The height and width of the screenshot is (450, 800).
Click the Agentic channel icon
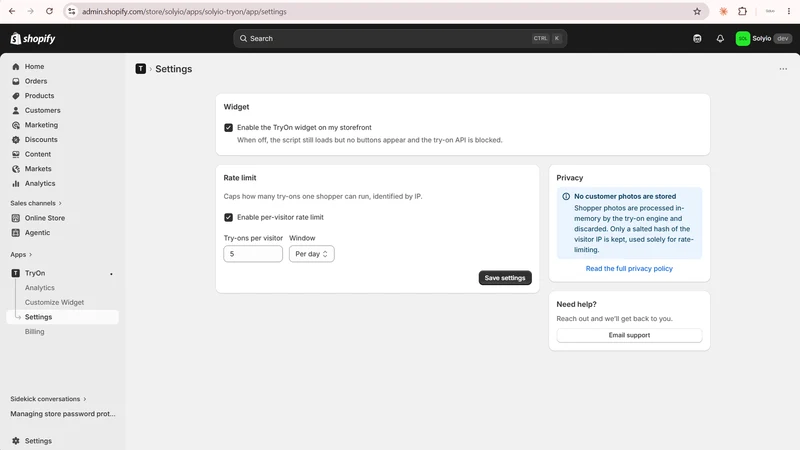tap(16, 233)
